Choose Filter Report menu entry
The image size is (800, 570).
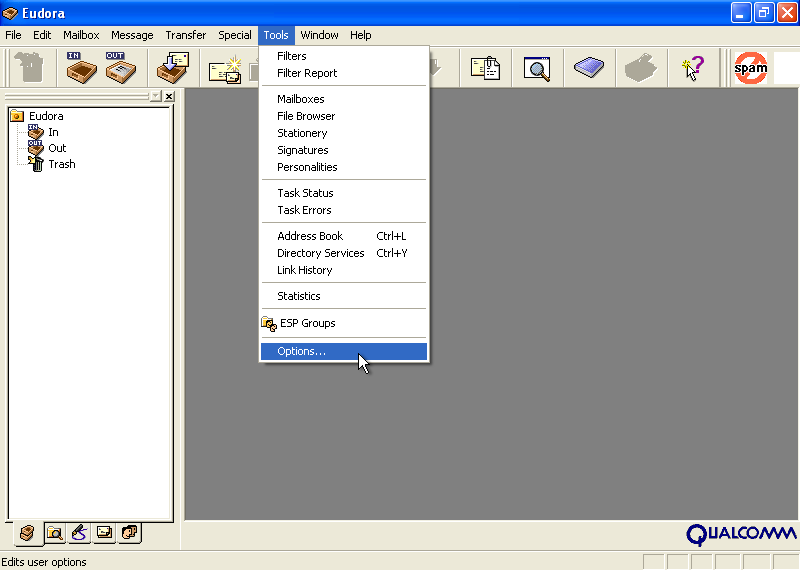tap(344, 73)
